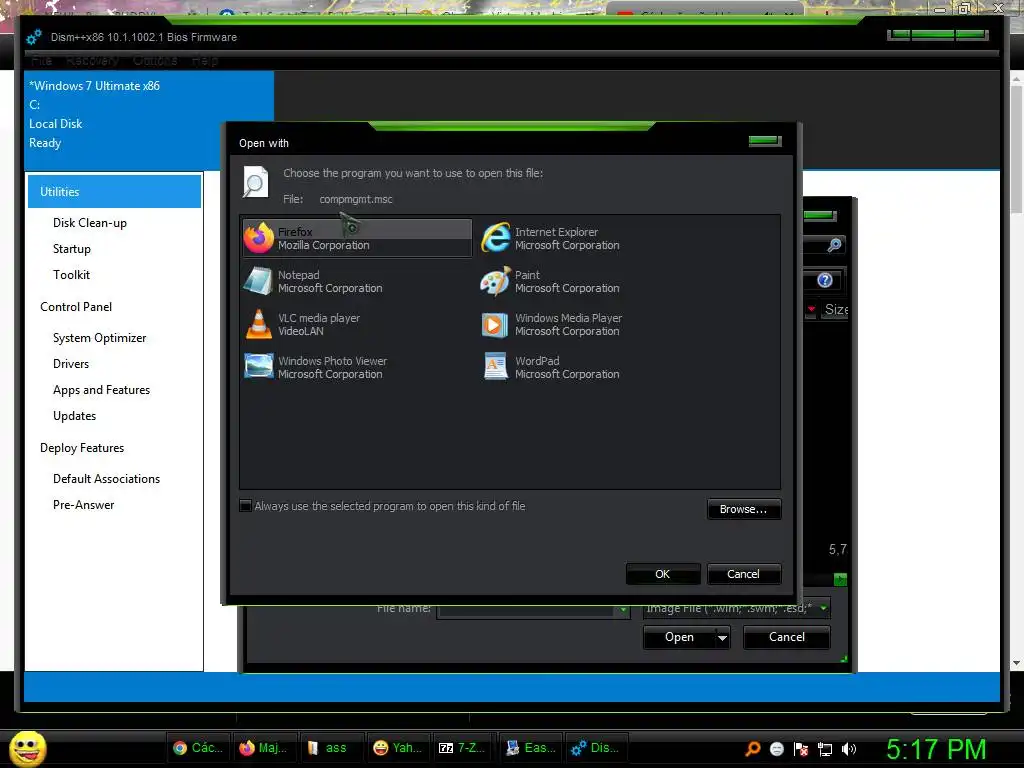This screenshot has width=1024, height=768.
Task: Confirm with the OK button
Action: 663,574
